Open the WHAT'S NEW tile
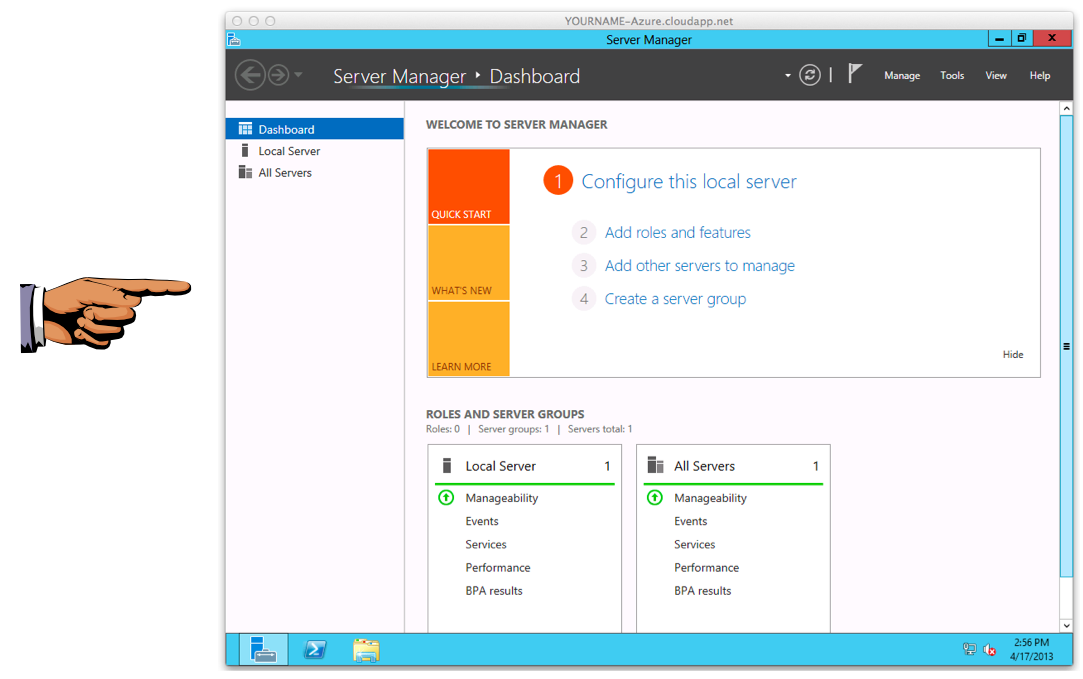 point(468,262)
